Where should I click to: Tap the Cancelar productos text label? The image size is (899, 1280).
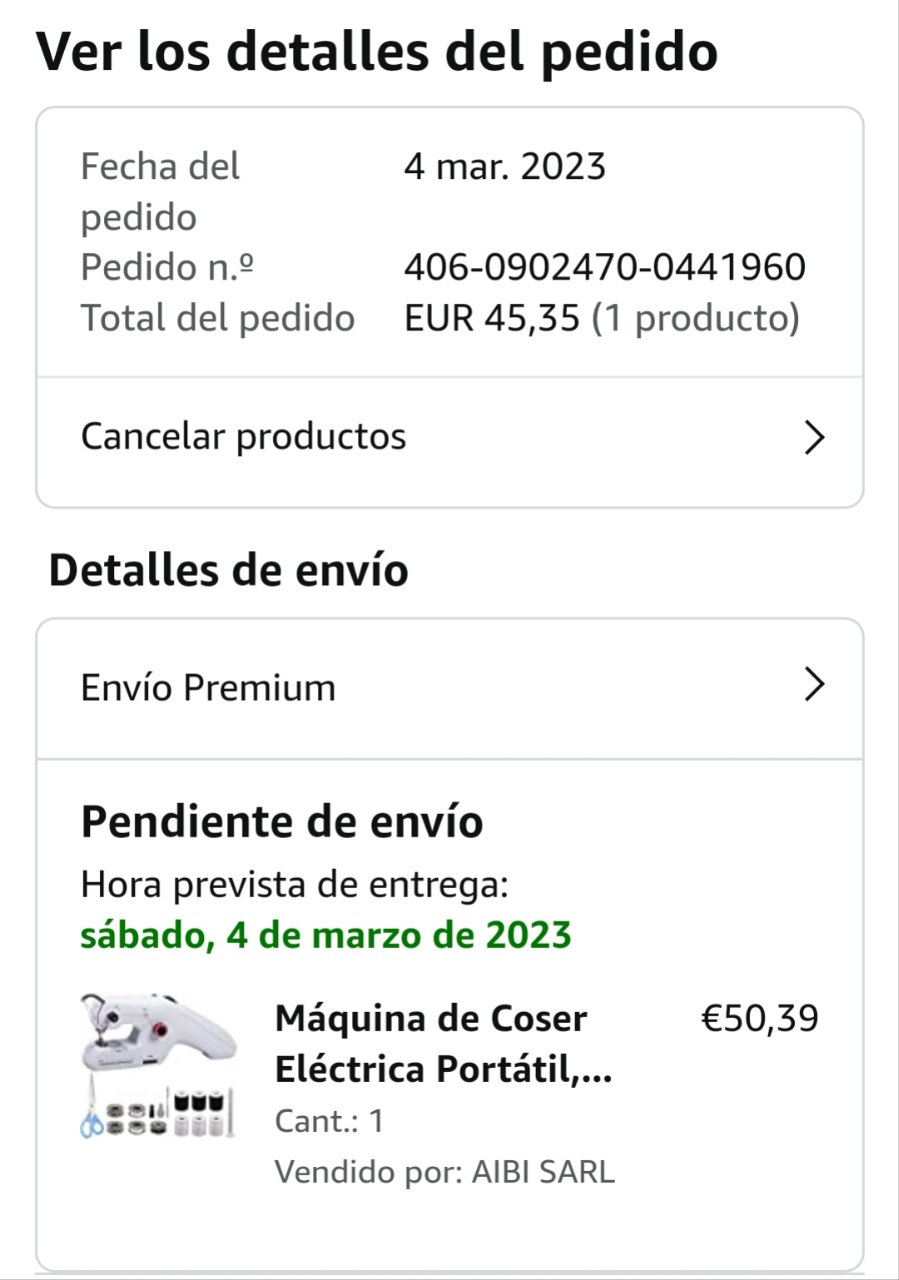click(x=243, y=437)
